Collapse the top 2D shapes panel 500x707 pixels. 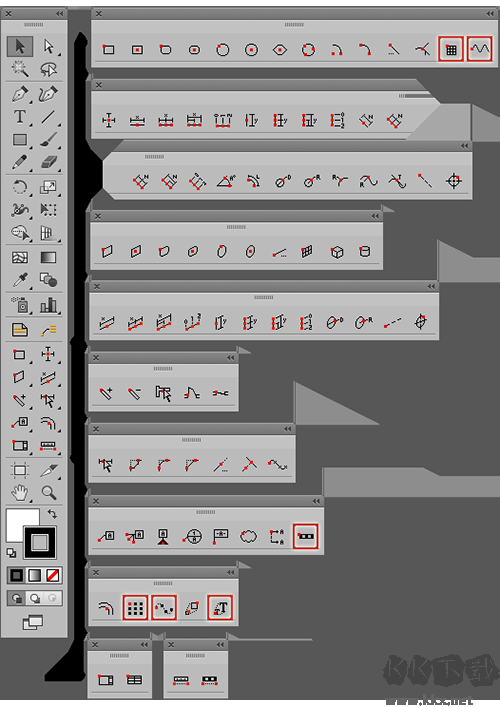pos(490,14)
